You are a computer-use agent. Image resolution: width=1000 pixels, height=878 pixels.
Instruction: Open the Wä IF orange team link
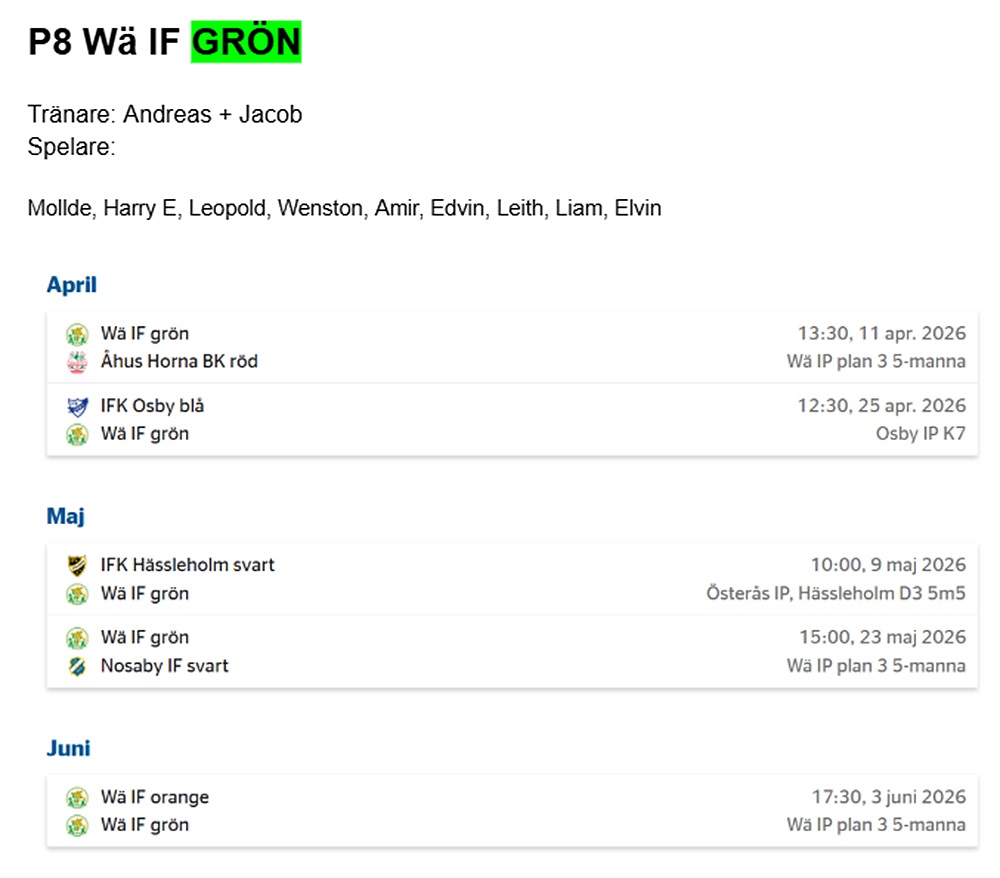[x=154, y=798]
